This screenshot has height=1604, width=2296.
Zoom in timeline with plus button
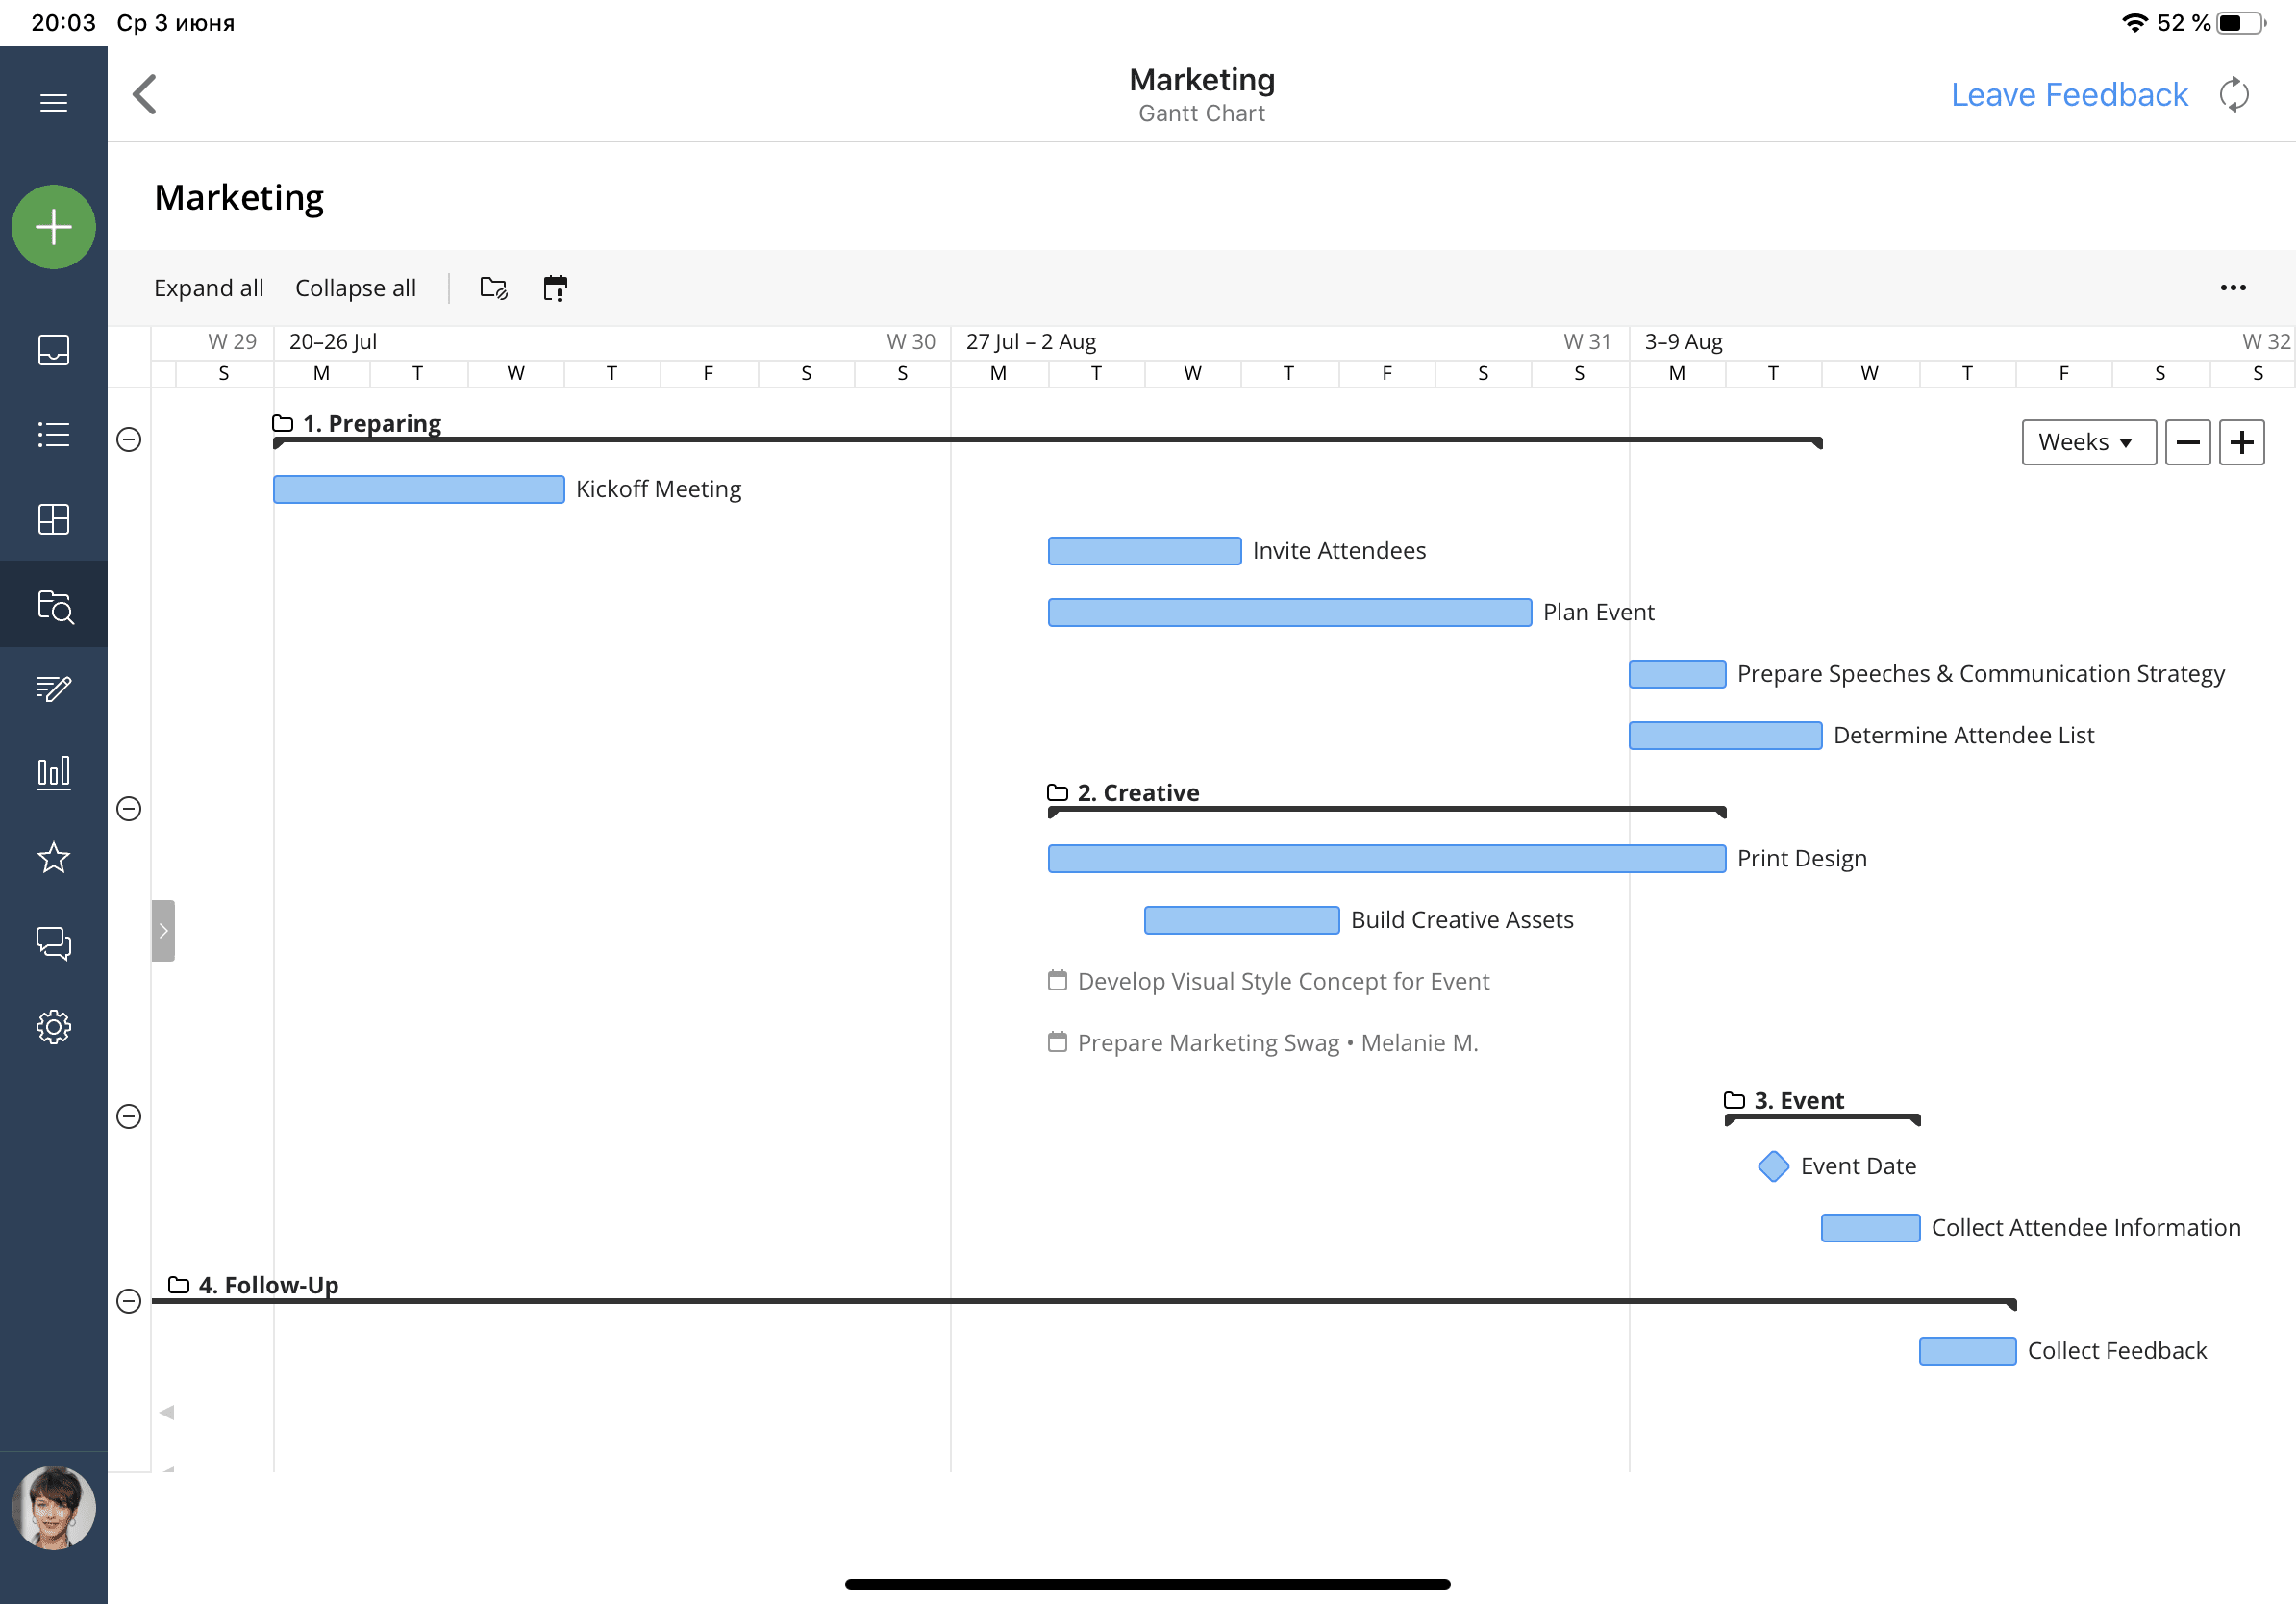coord(2241,442)
